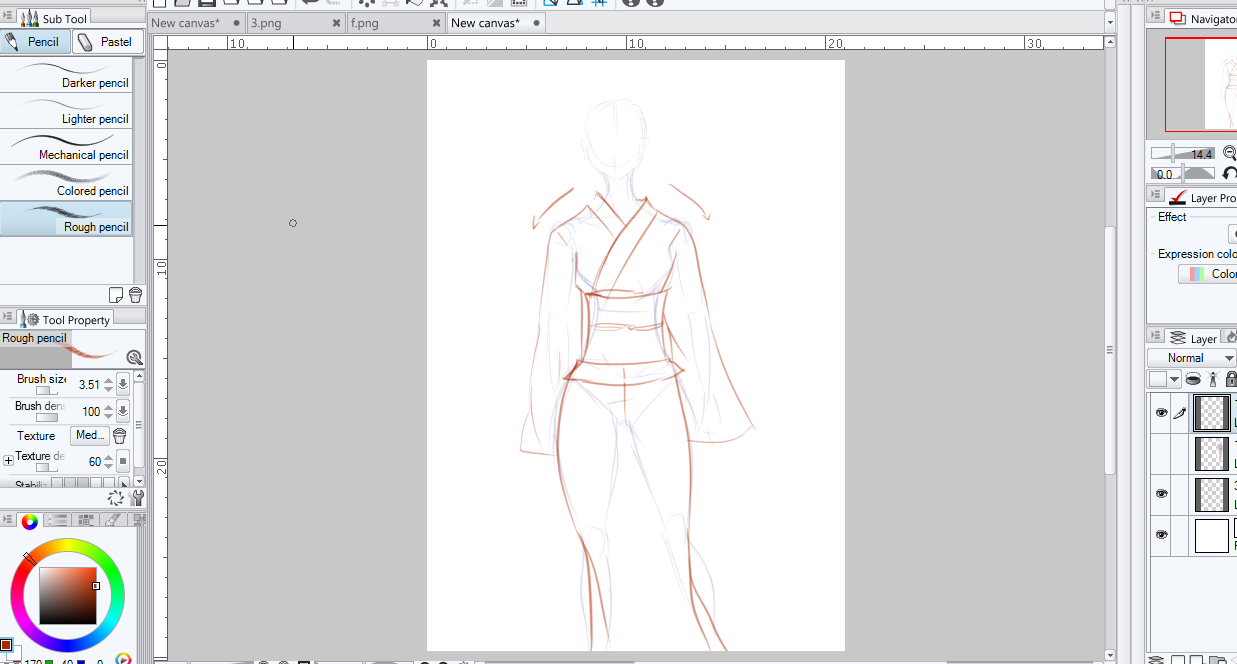Adjust the Brush size stepper arrows
The image size is (1237, 664).
[x=108, y=384]
